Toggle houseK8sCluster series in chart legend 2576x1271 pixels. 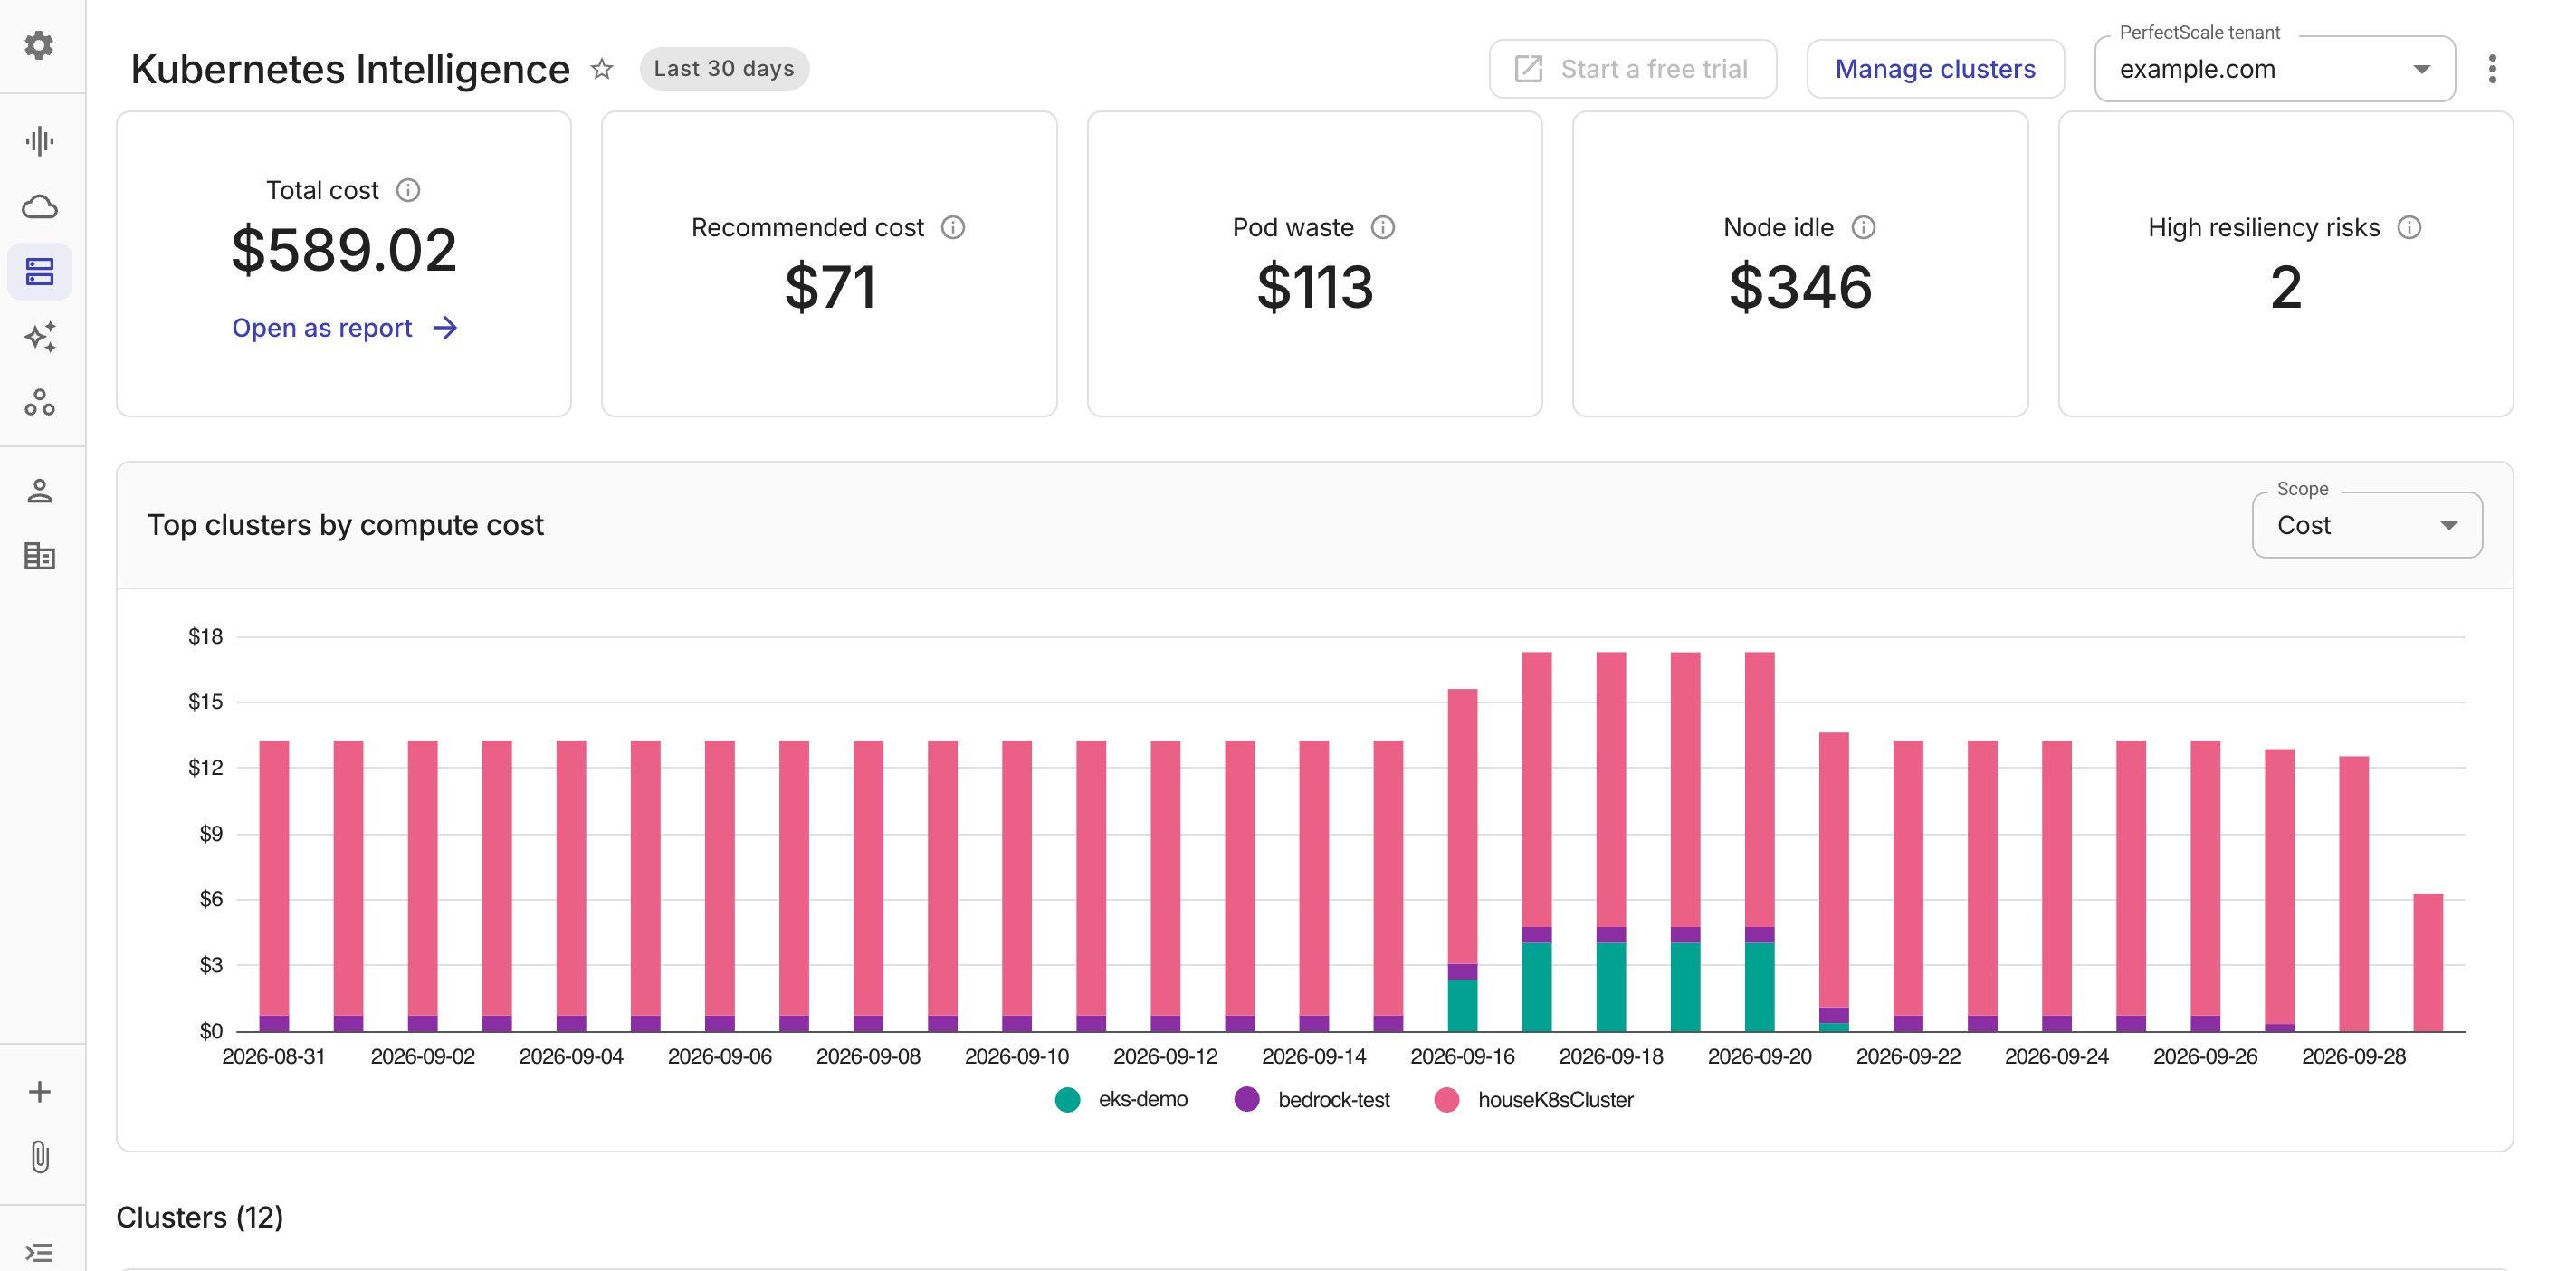[1533, 1099]
